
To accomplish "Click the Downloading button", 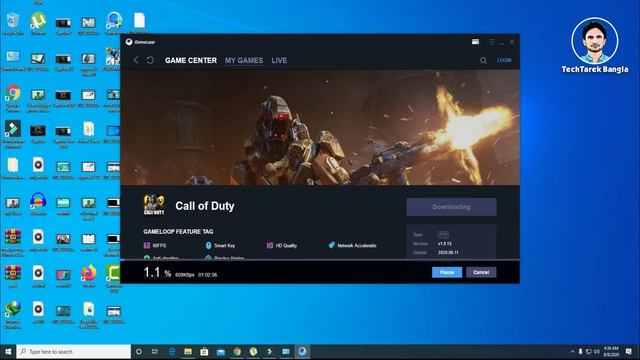I will click(451, 207).
